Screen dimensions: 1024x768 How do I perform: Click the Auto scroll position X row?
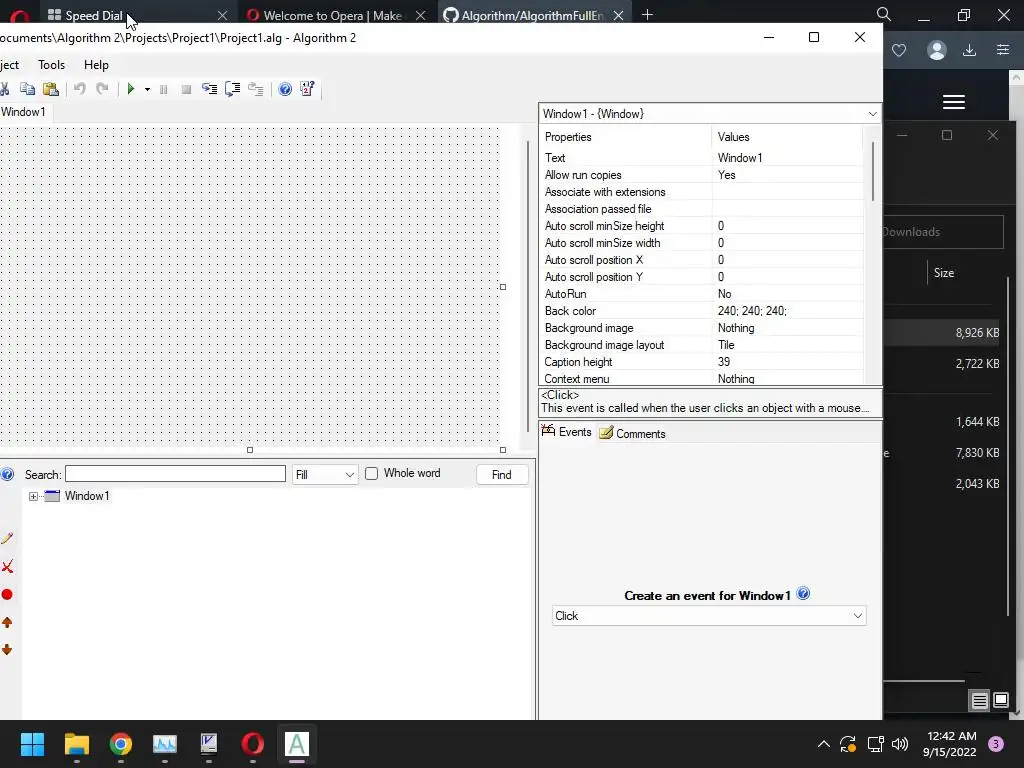(x=703, y=260)
